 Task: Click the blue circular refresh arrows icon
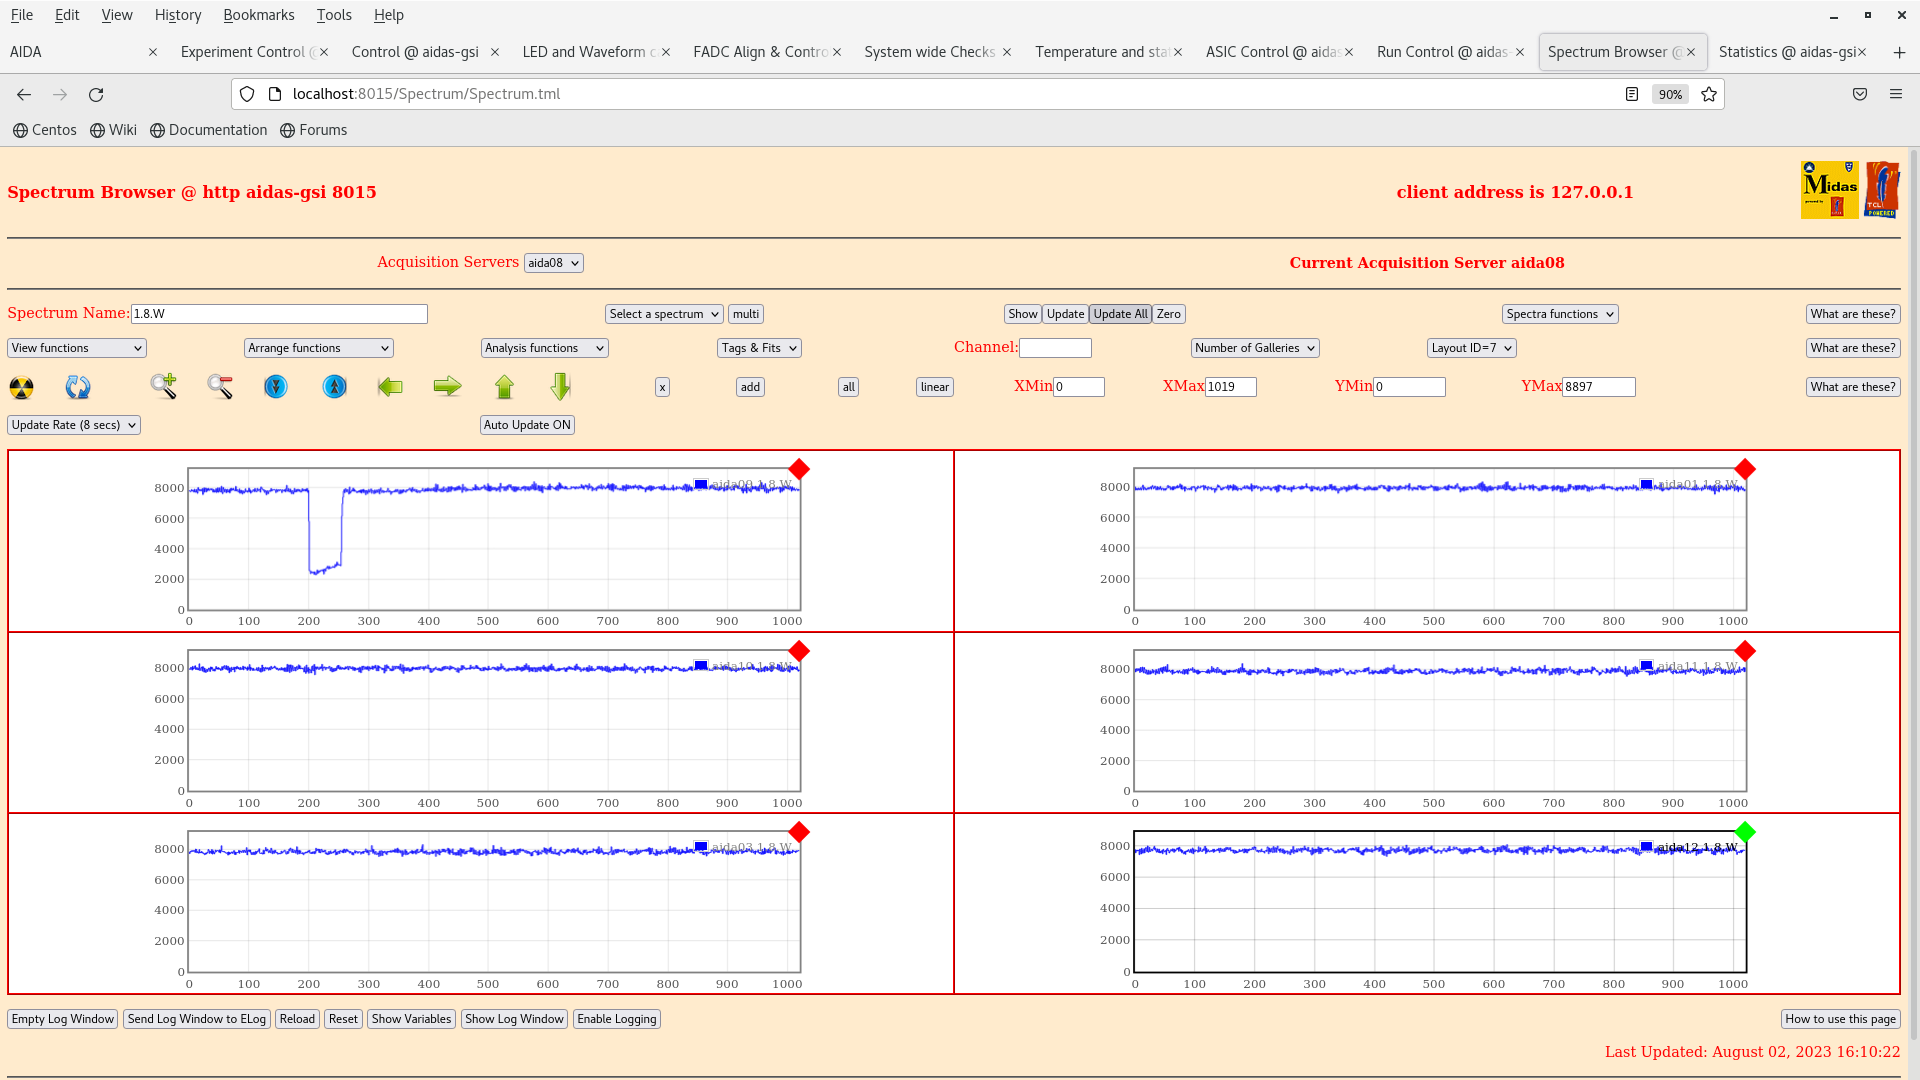[x=78, y=387]
